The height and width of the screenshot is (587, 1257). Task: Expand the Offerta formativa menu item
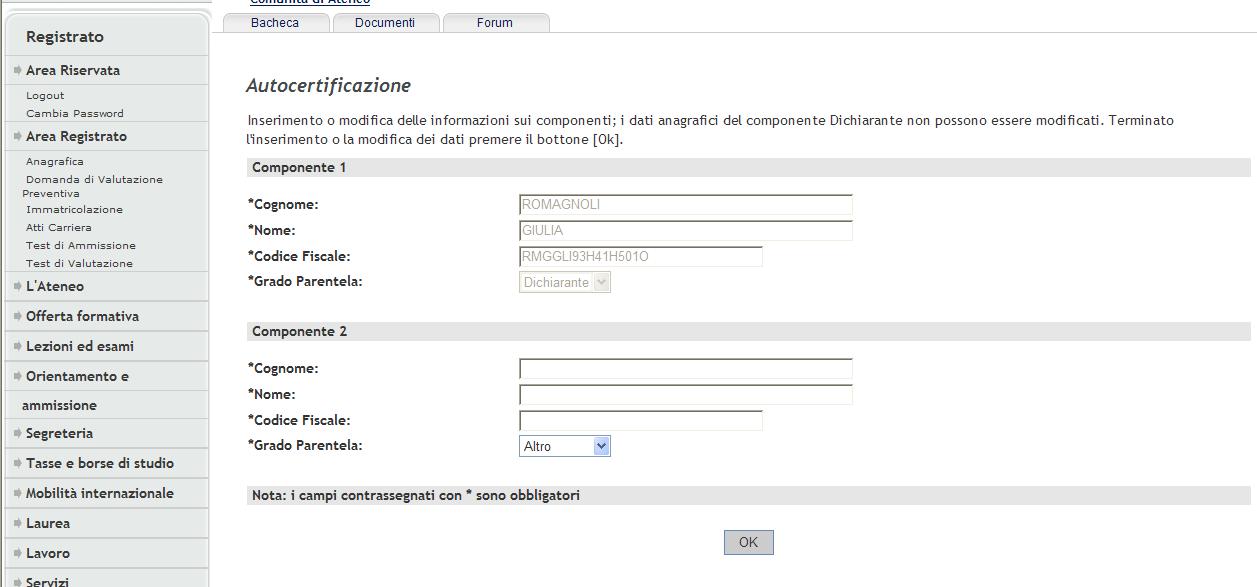(x=82, y=316)
